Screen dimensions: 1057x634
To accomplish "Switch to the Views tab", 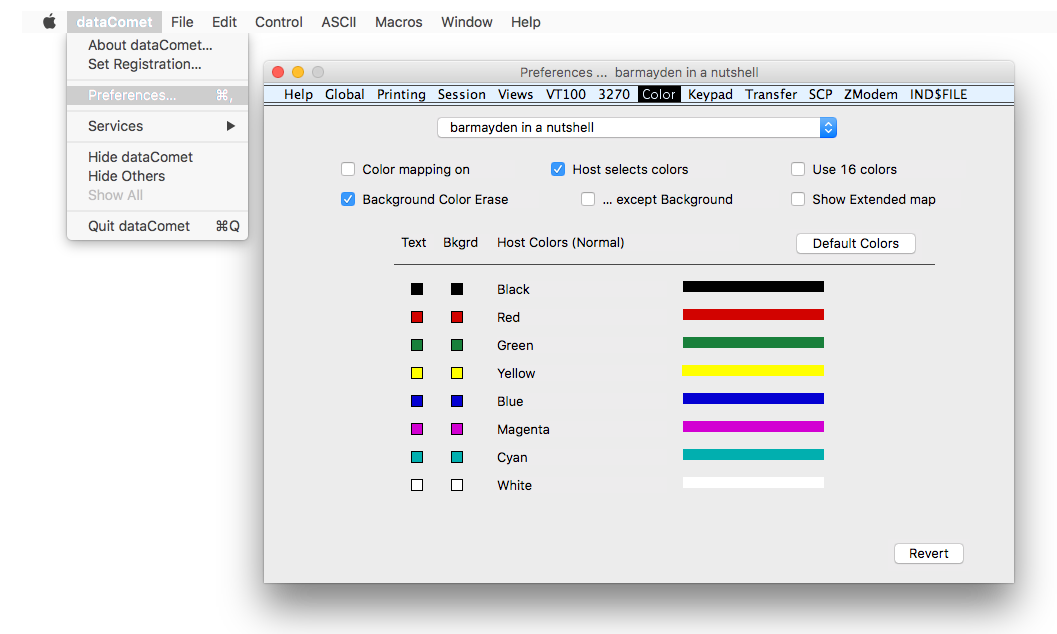I will (516, 94).
